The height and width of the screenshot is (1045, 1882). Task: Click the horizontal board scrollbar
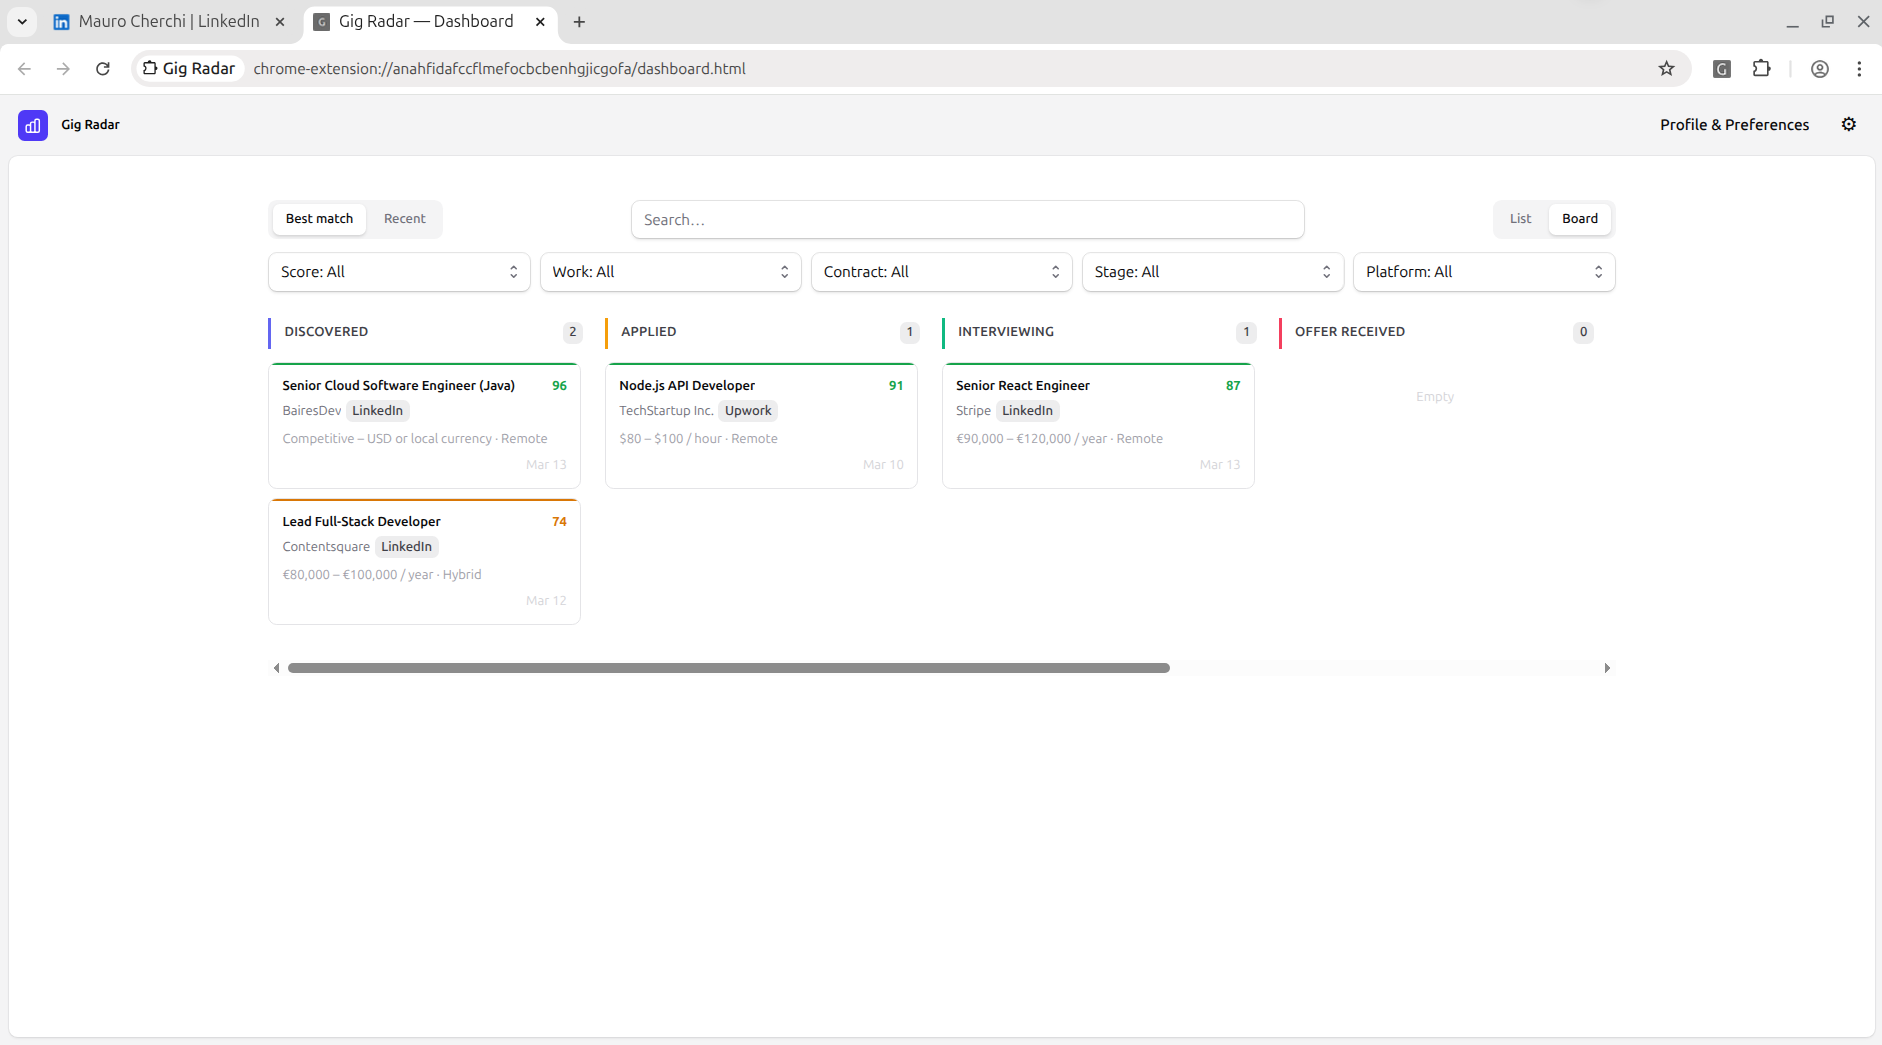tap(728, 668)
